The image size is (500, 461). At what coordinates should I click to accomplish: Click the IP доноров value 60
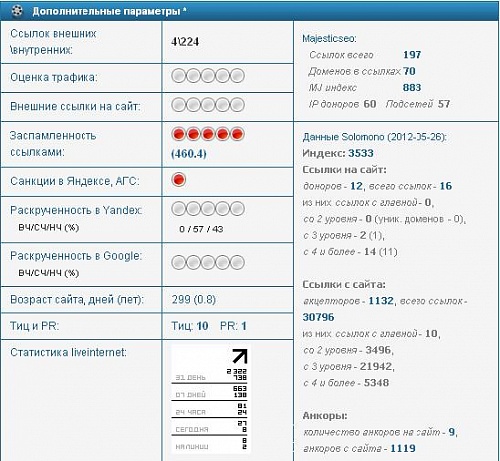(x=370, y=104)
